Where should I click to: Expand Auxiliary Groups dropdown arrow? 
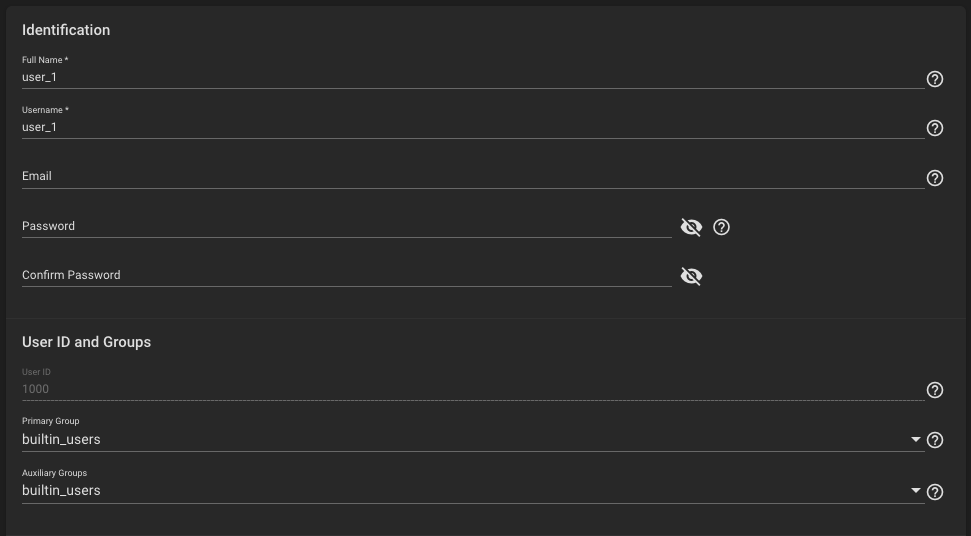[x=915, y=490]
